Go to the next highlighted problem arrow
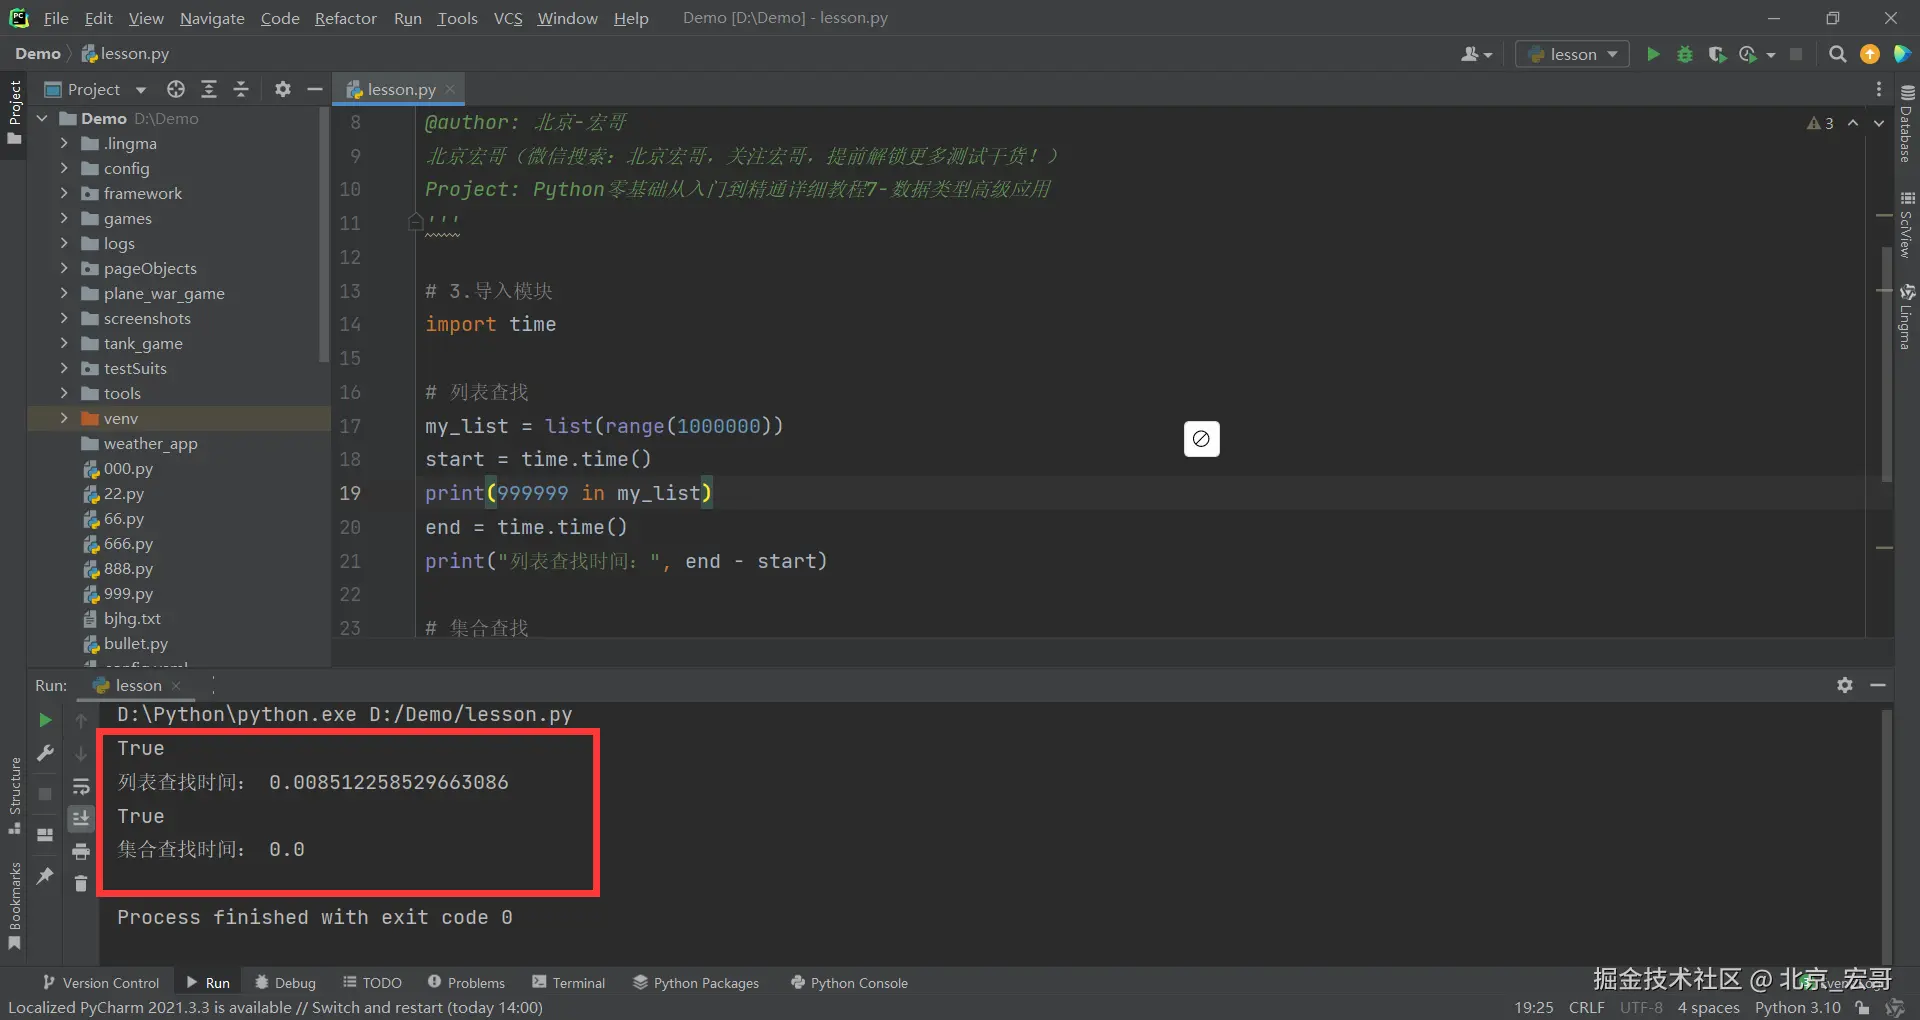Screen dimensions: 1920x1020 pos(1879,123)
